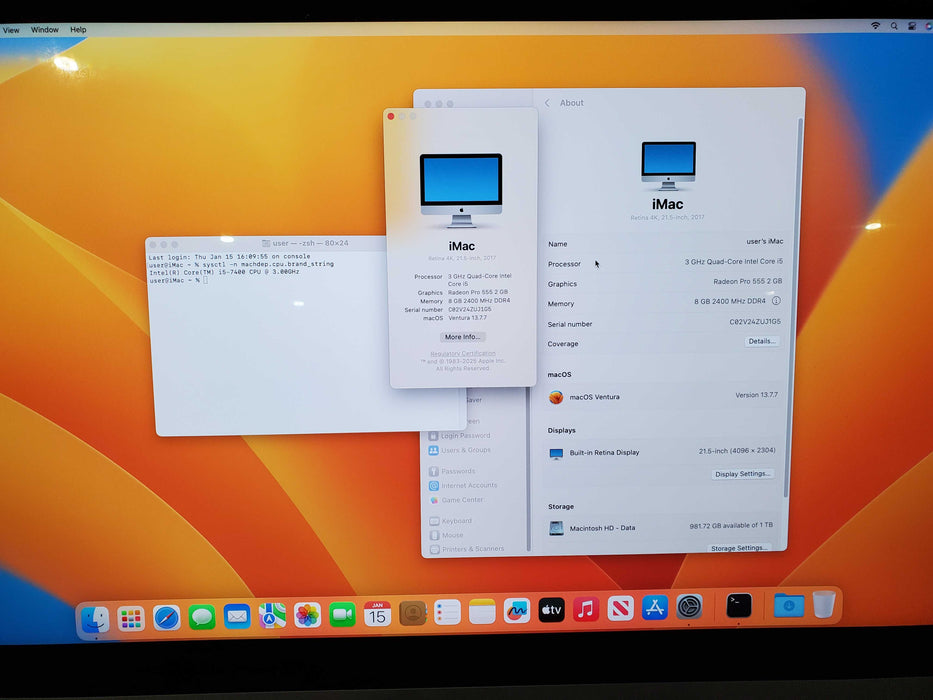Click the Name field "user's iMac"
Image resolution: width=933 pixels, height=700 pixels.
[765, 242]
